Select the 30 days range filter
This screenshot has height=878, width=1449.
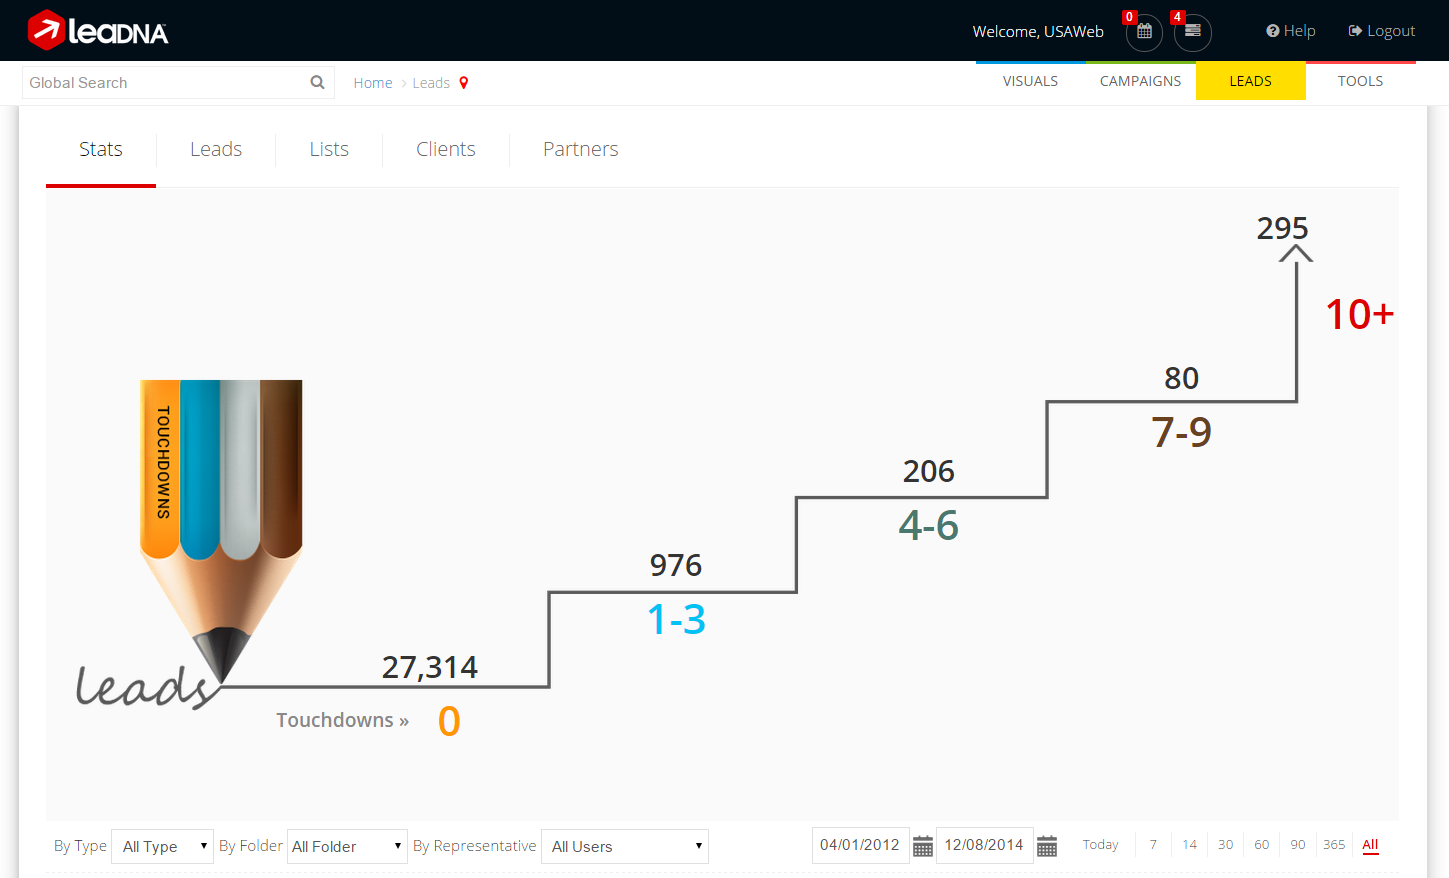tap(1225, 845)
